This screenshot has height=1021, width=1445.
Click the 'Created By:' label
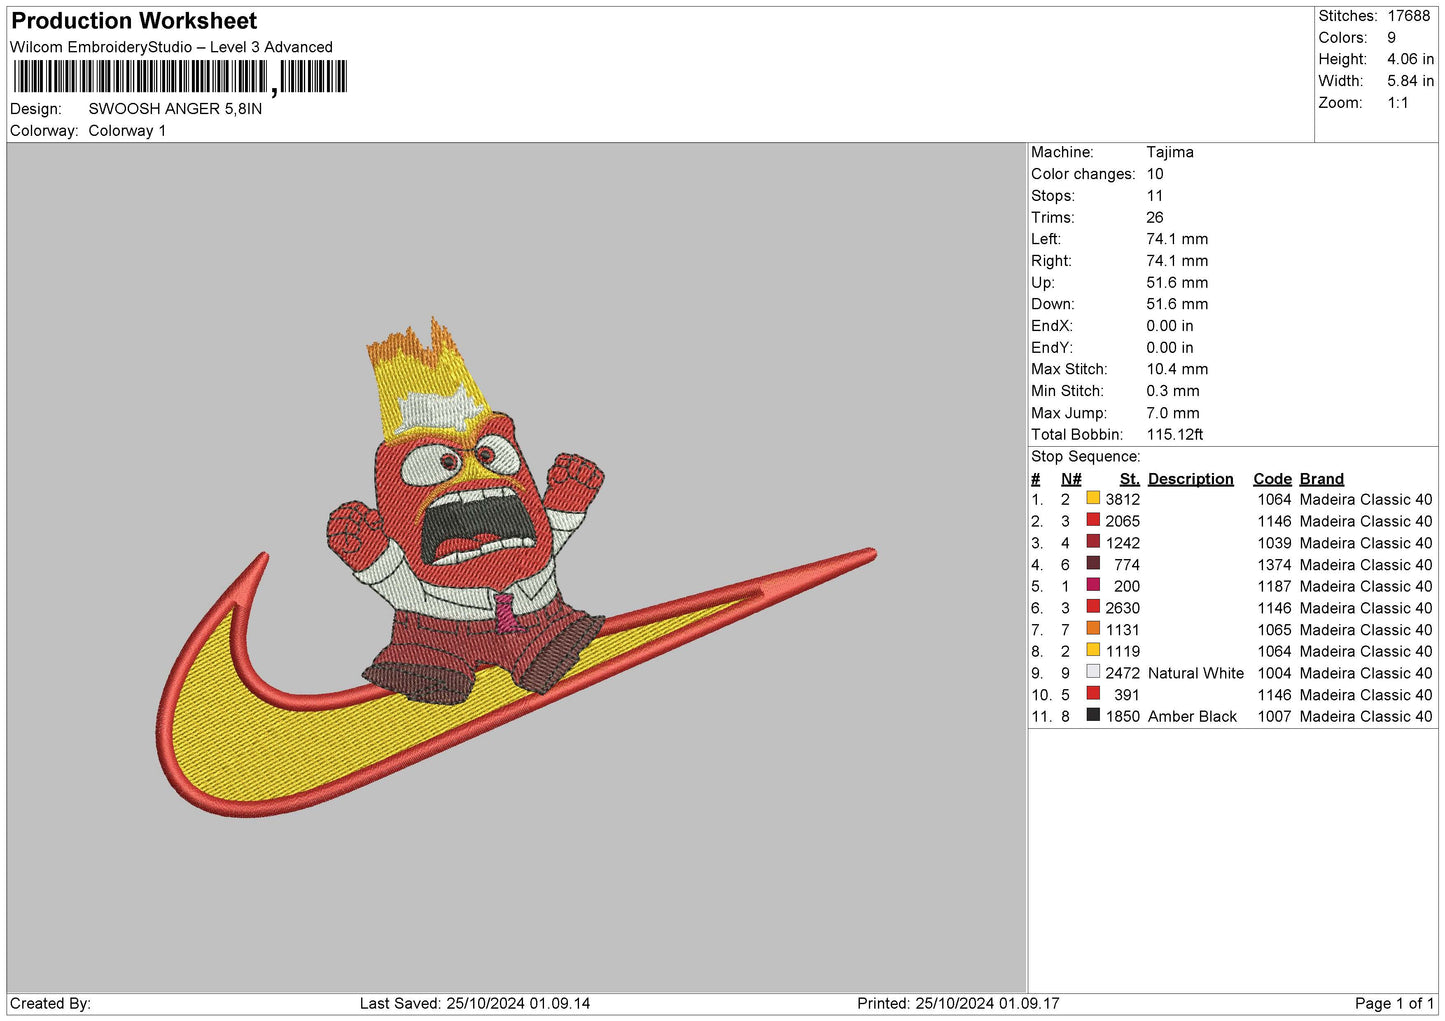[50, 1004]
